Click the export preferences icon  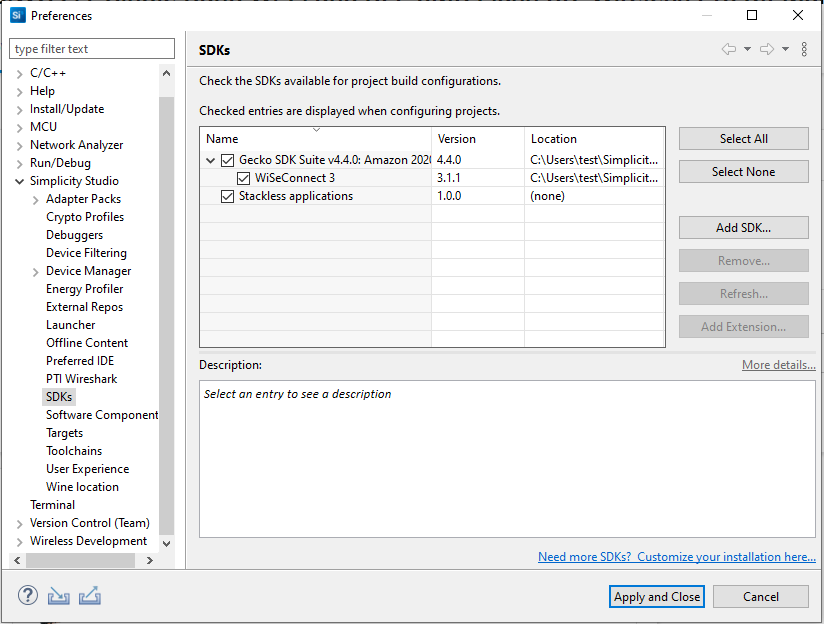pyautogui.click(x=90, y=596)
